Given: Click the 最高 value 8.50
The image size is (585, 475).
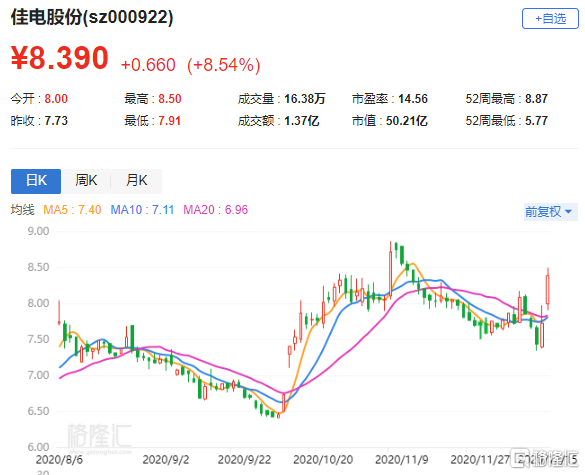Looking at the screenshot, I should pyautogui.click(x=170, y=99).
